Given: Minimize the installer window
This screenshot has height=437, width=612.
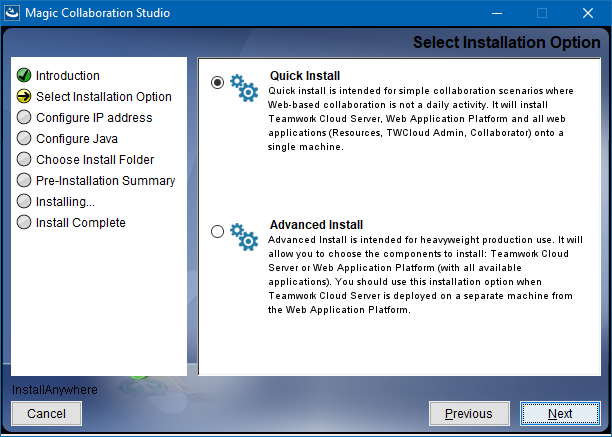Looking at the screenshot, I should pos(497,13).
